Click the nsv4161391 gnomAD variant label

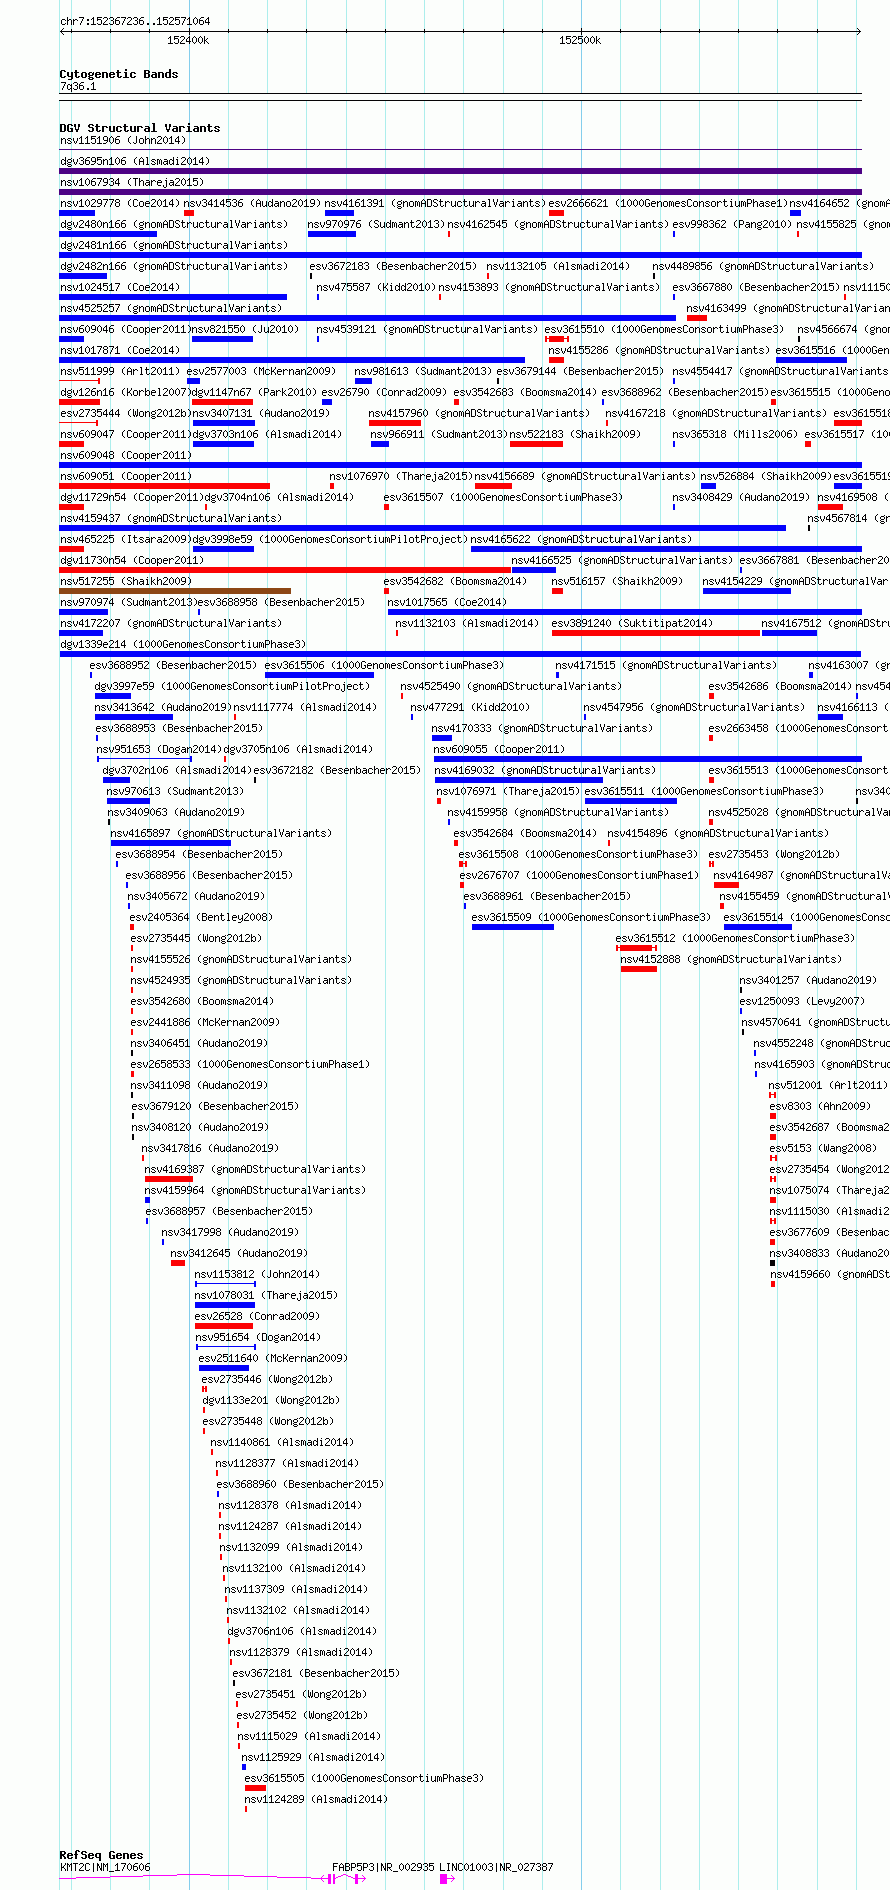[434, 203]
